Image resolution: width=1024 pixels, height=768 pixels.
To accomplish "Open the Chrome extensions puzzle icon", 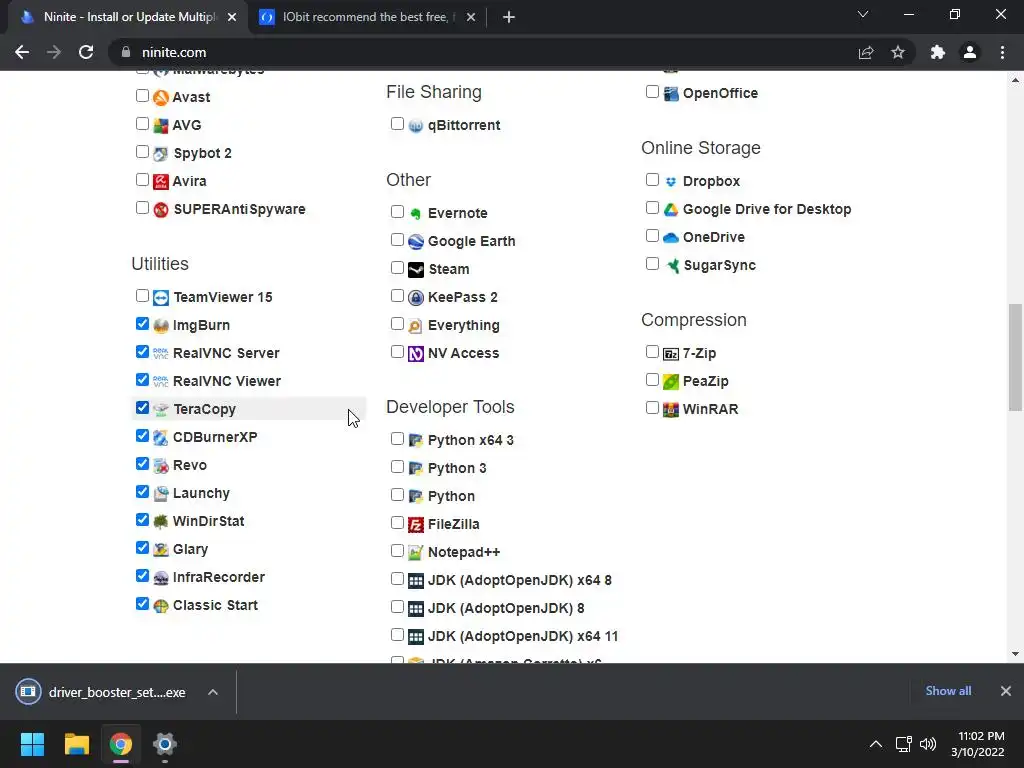I will coord(937,52).
